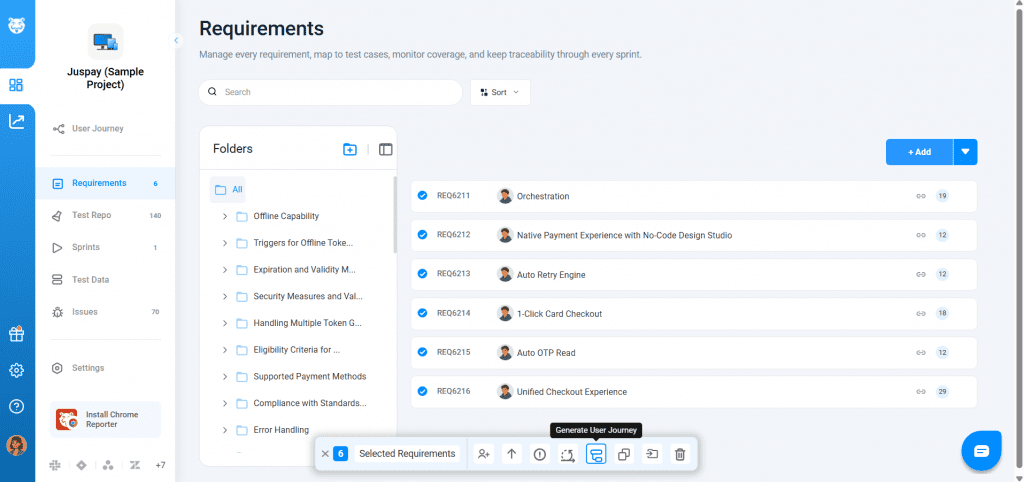Click the requirements Search field
The image size is (1024, 482).
[x=330, y=92]
